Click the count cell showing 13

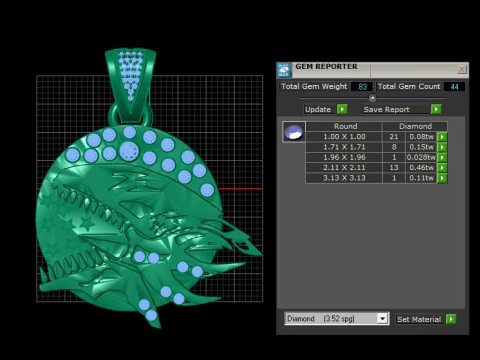394,168
